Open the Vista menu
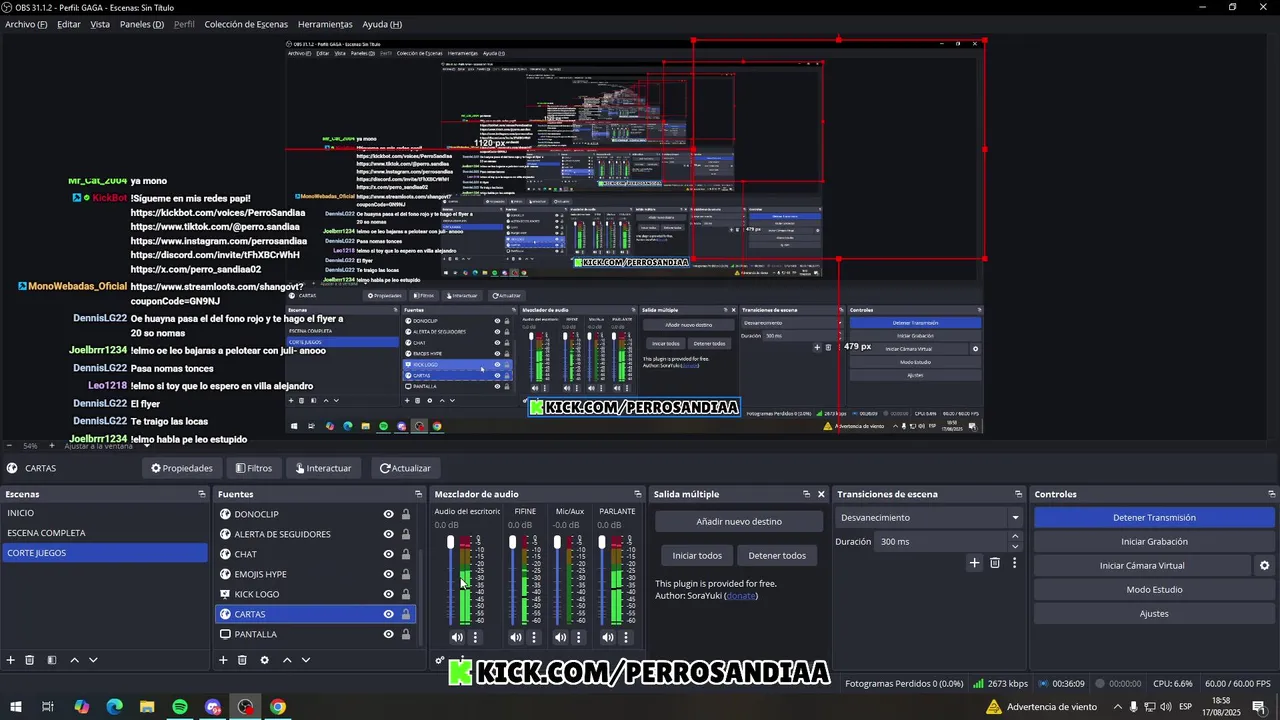1280x720 pixels. pyautogui.click(x=100, y=24)
